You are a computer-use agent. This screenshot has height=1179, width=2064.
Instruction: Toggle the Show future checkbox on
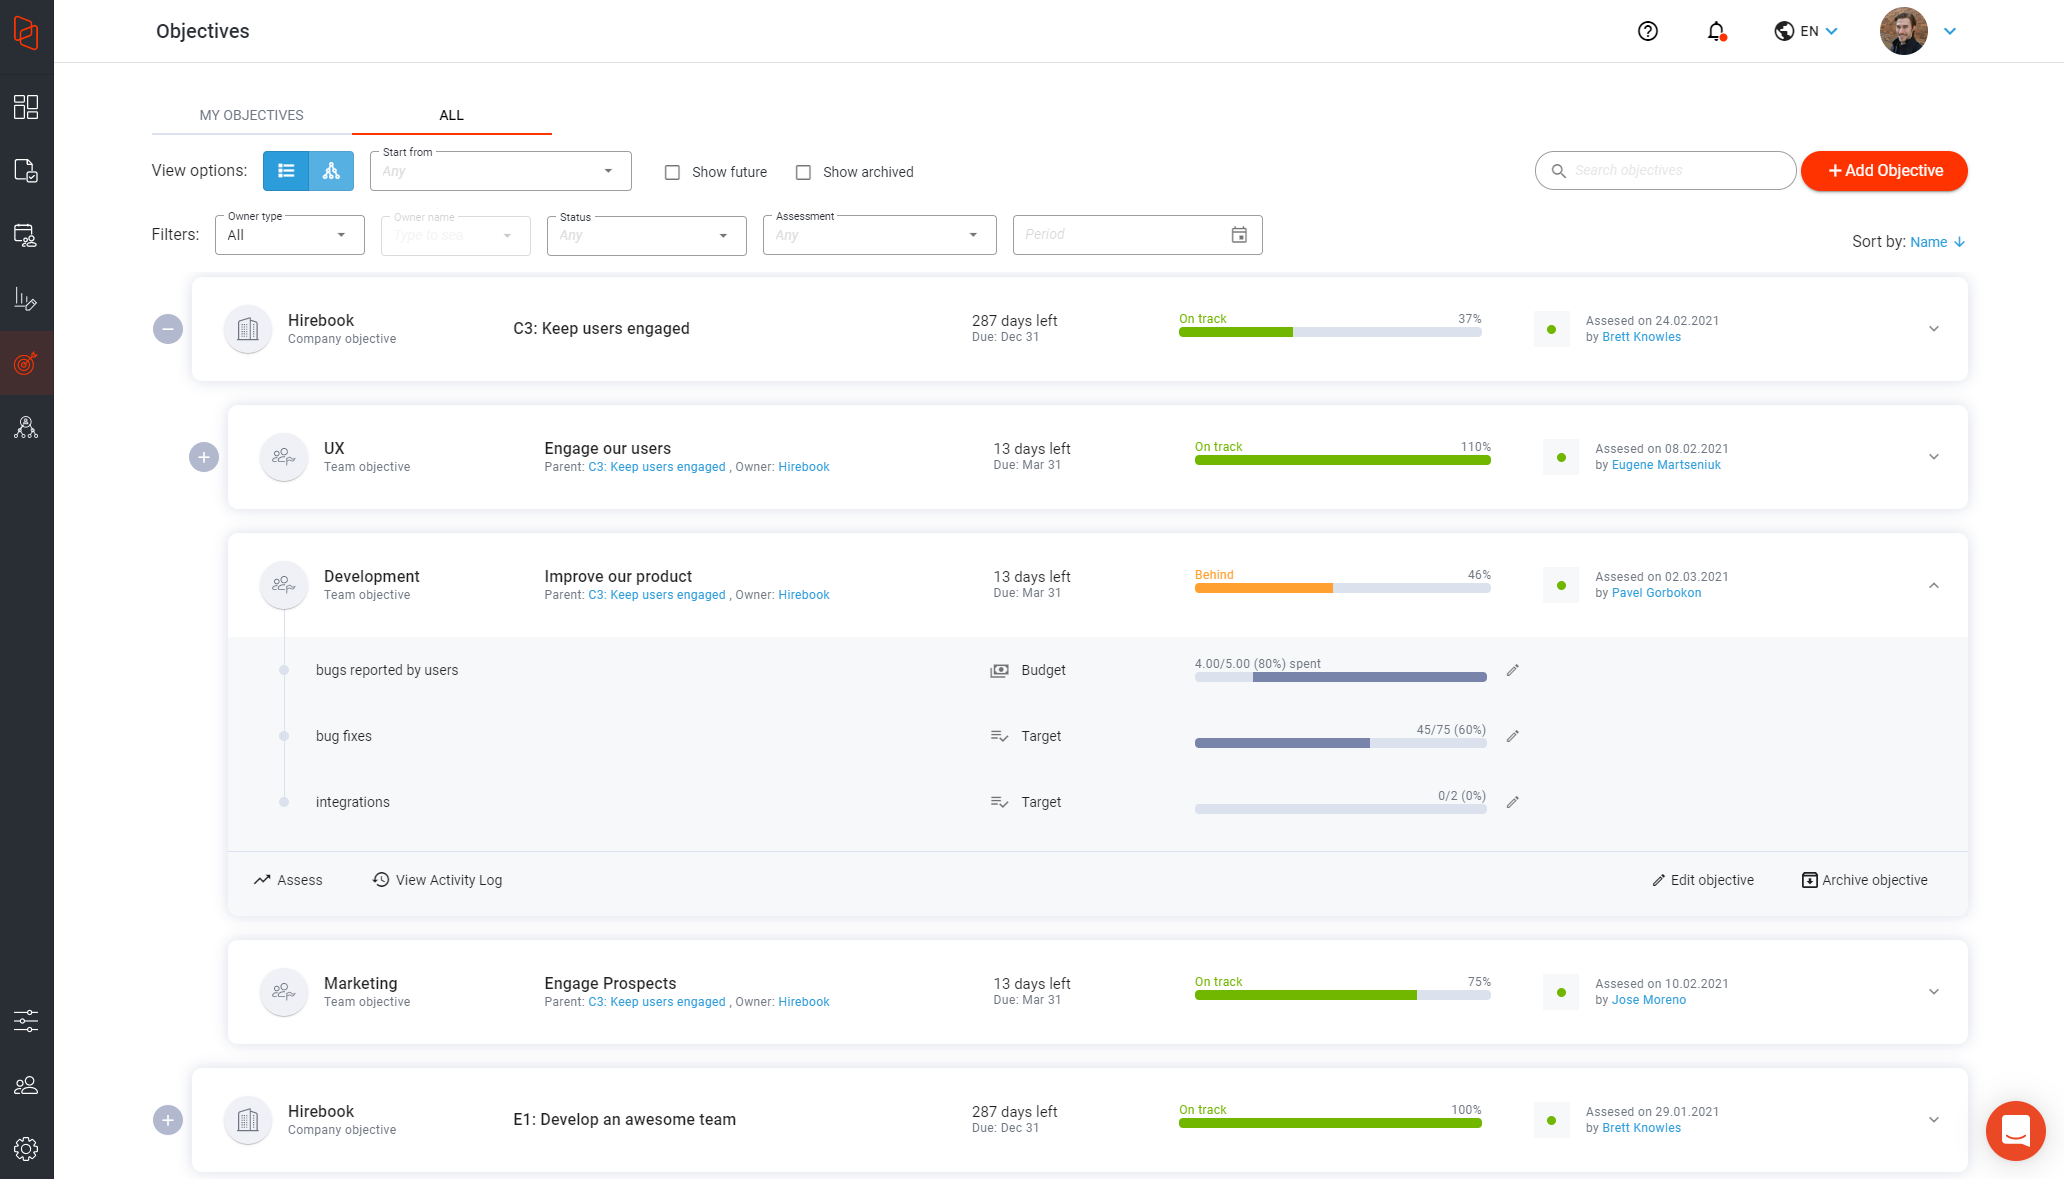point(672,171)
